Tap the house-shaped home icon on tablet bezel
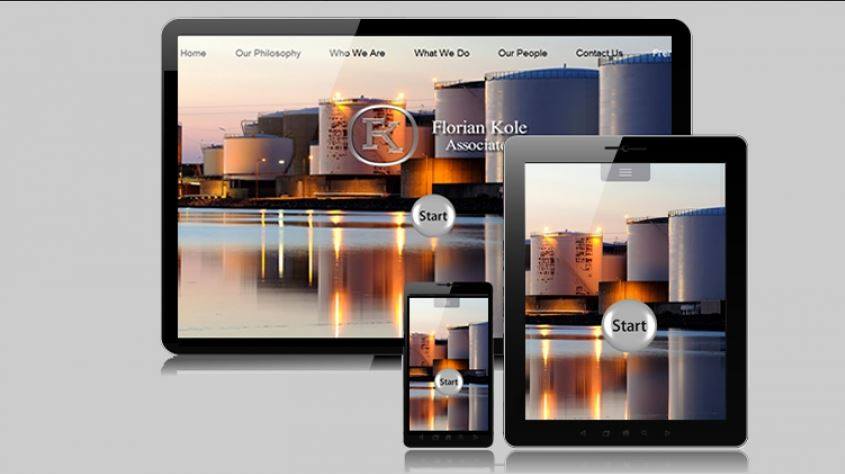This screenshot has height=474, width=845. [626, 434]
